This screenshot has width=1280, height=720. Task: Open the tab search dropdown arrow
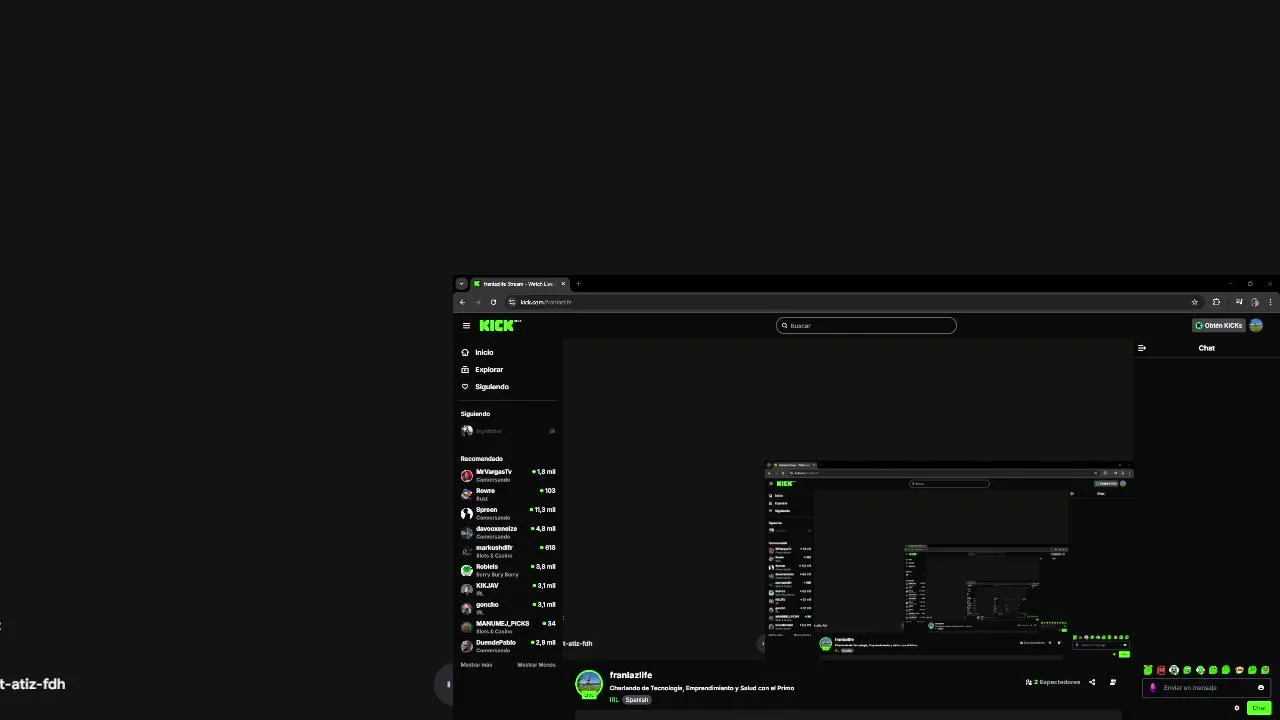[462, 284]
